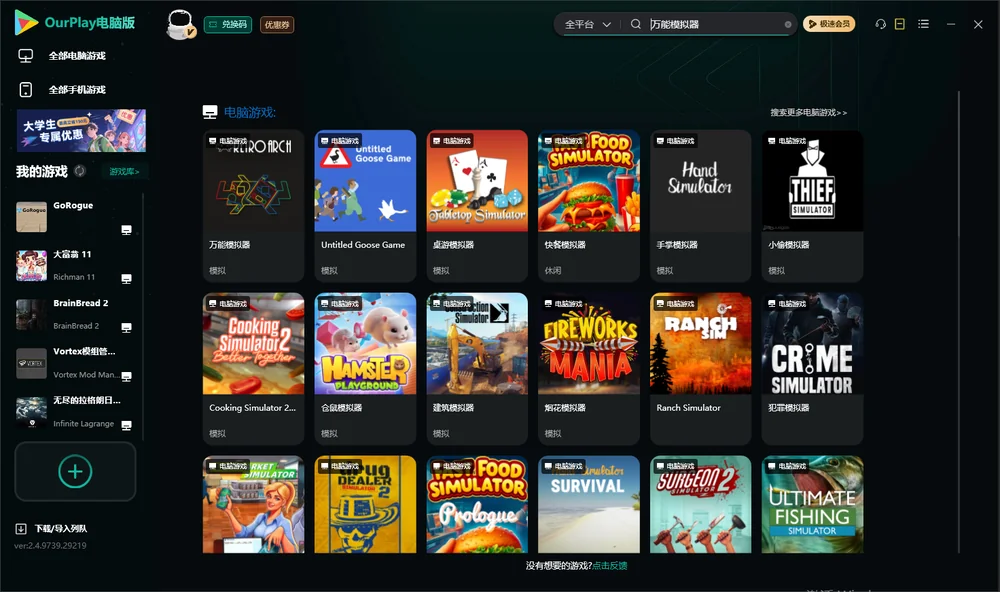1000x592 pixels.
Task: Open the 仓鼠模拟器 Hamster Playground card
Action: click(365, 368)
